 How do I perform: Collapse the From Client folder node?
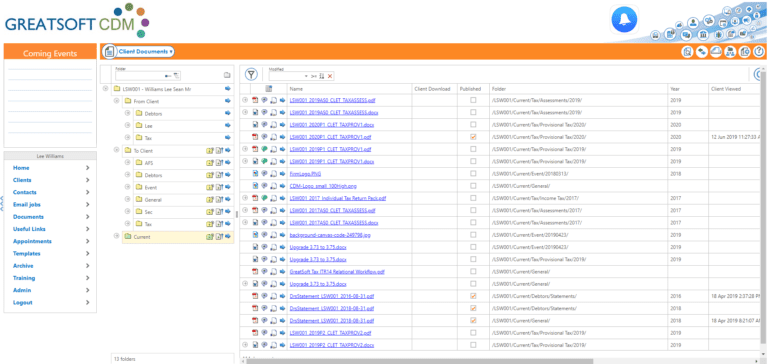click(117, 101)
